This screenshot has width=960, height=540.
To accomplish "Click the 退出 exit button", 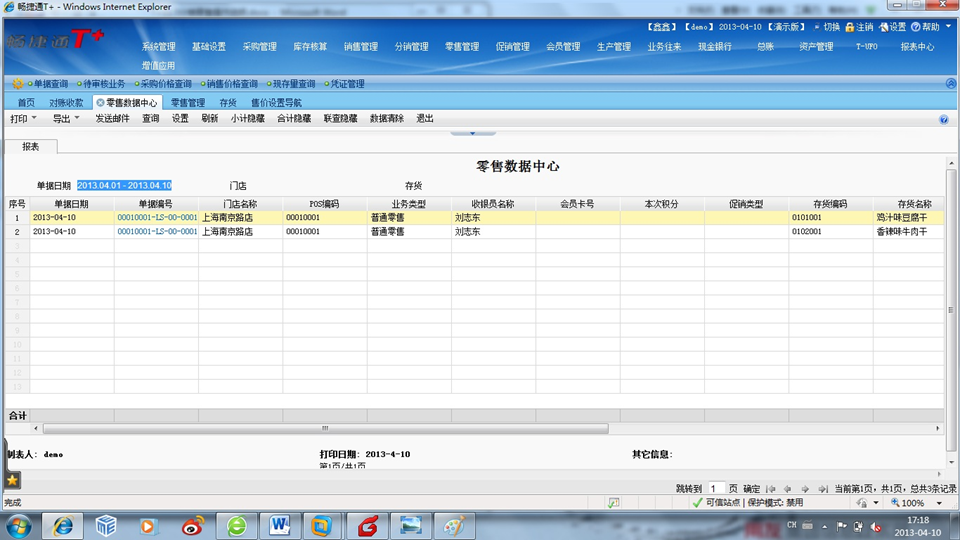I will coord(425,119).
